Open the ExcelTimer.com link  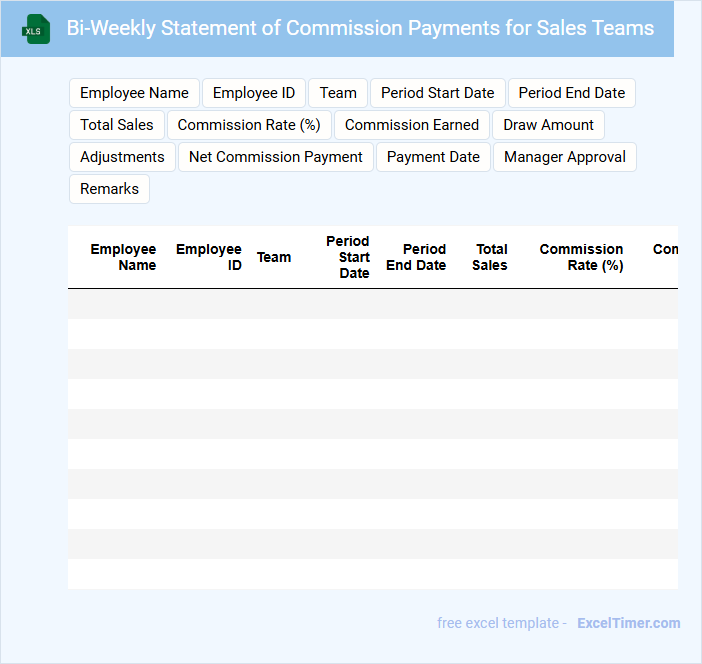[628, 623]
